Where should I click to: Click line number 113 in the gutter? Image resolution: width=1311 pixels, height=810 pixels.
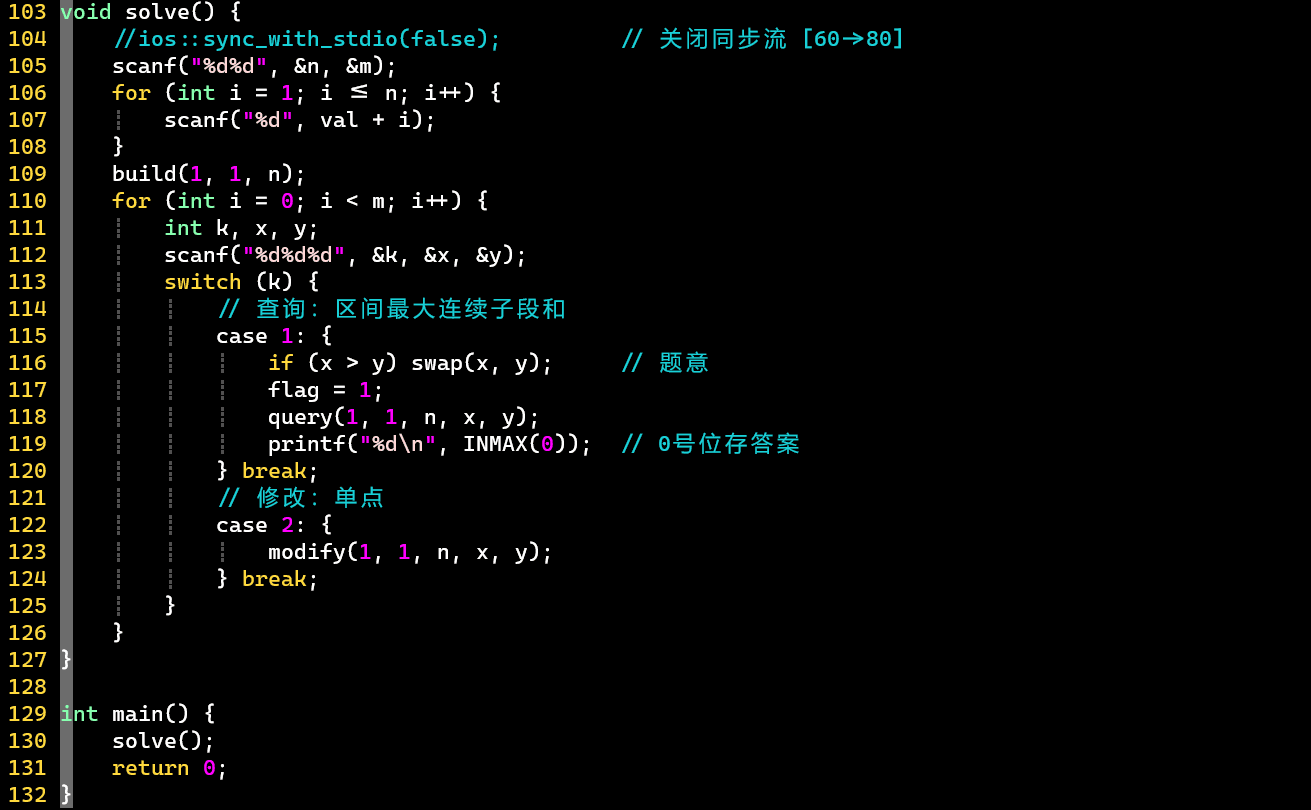point(27,282)
